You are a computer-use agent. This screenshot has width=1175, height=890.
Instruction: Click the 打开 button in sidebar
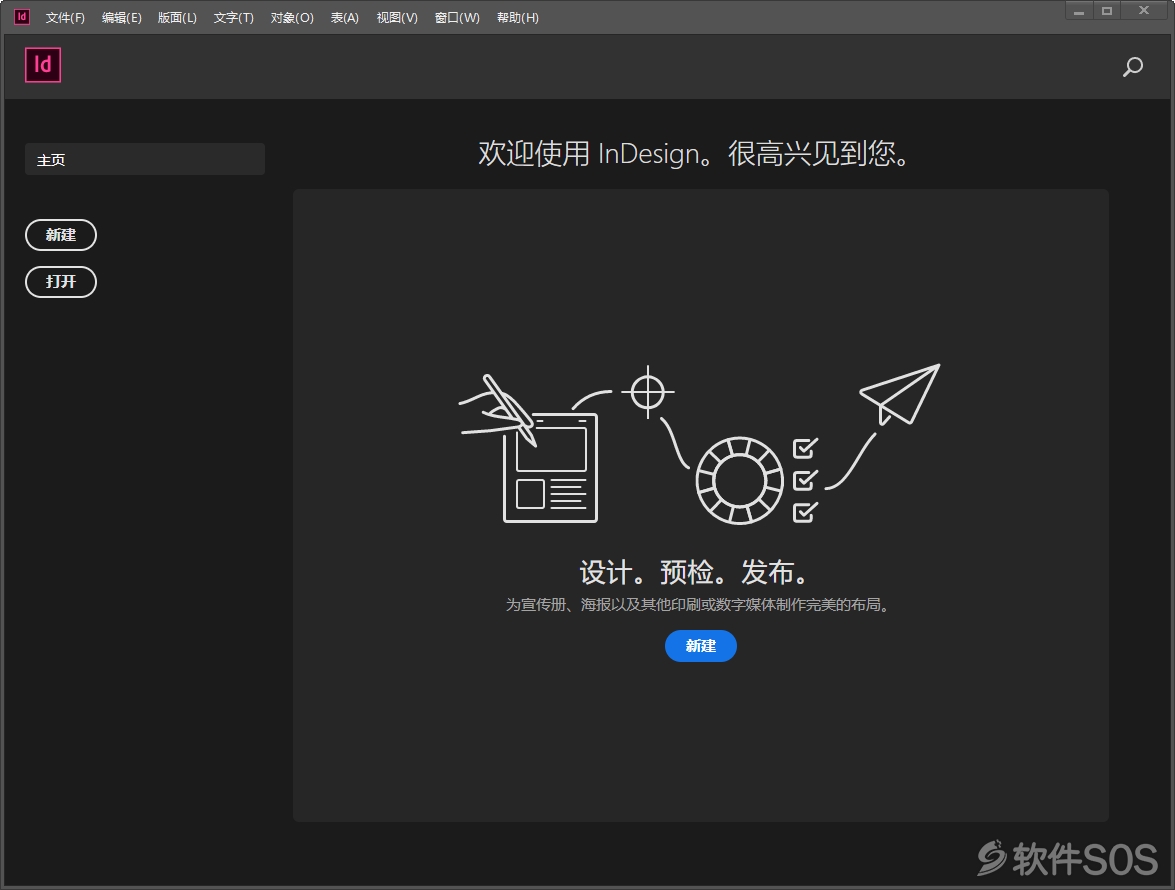(x=61, y=282)
